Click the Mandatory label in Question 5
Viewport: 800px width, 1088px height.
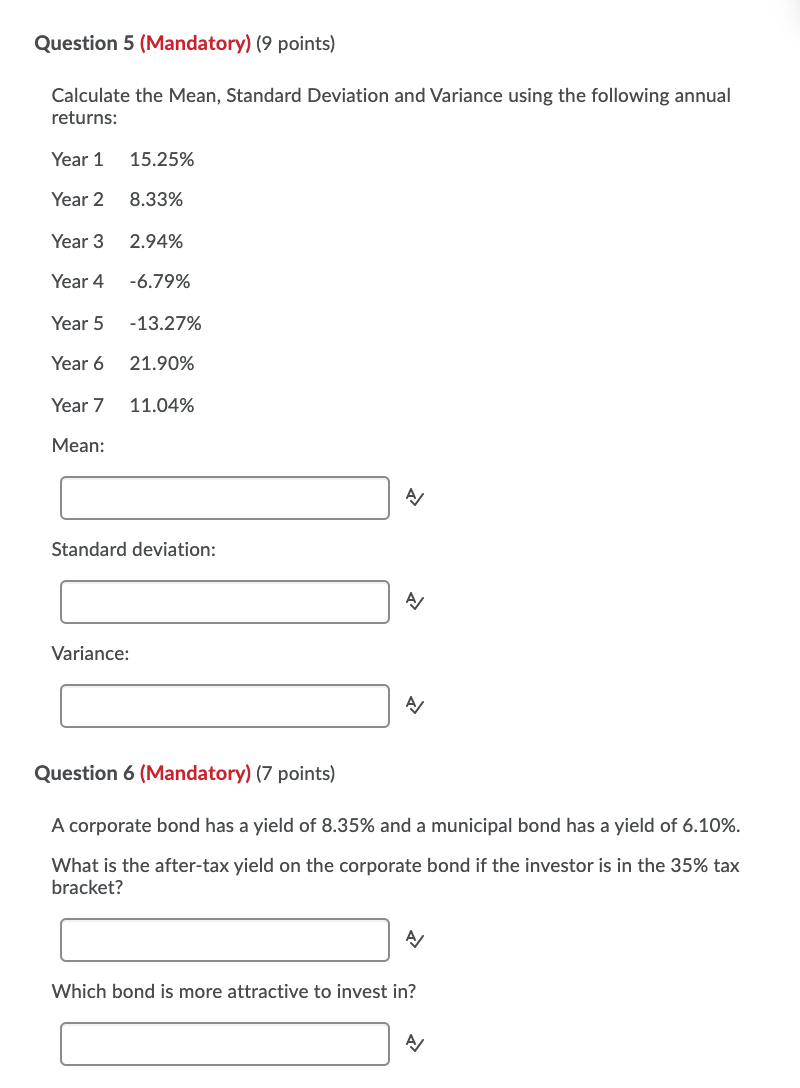196,43
